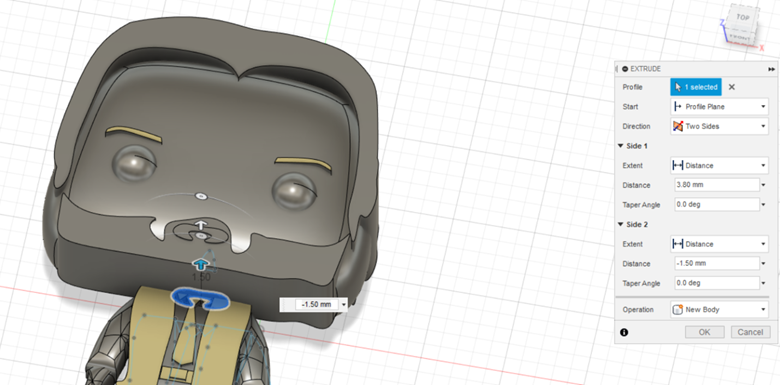Open the floating value box dropdown arrow
This screenshot has height=385, width=780.
343,304
